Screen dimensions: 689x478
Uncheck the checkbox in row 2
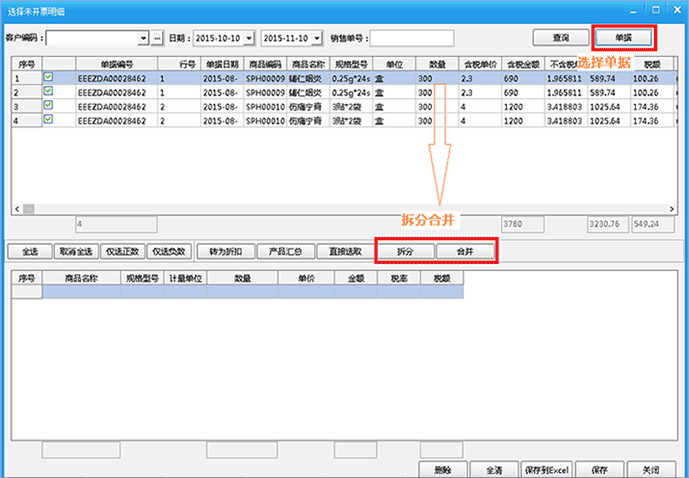click(47, 91)
